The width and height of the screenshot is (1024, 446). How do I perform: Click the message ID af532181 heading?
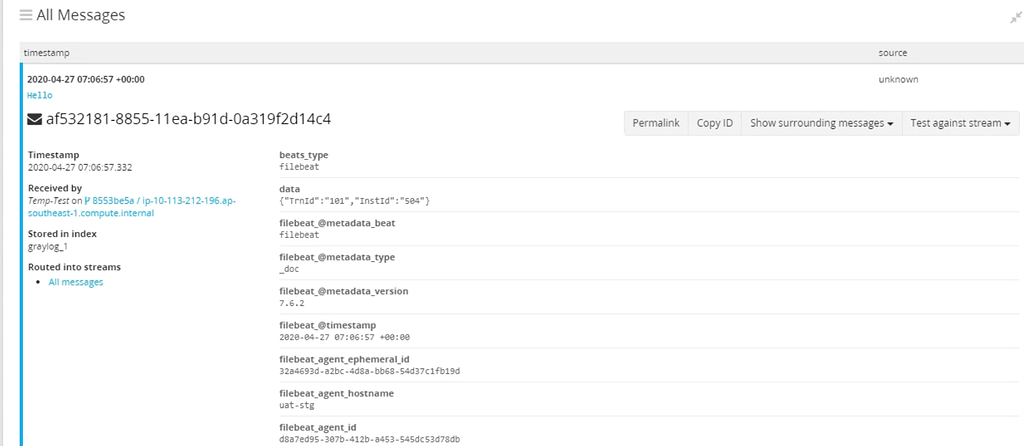click(x=188, y=119)
